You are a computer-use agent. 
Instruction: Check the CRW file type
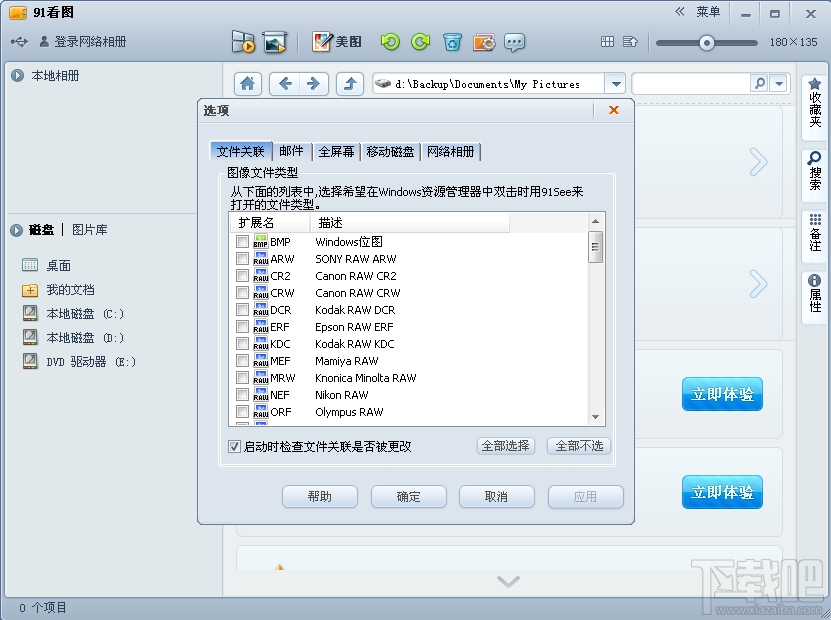(x=242, y=293)
